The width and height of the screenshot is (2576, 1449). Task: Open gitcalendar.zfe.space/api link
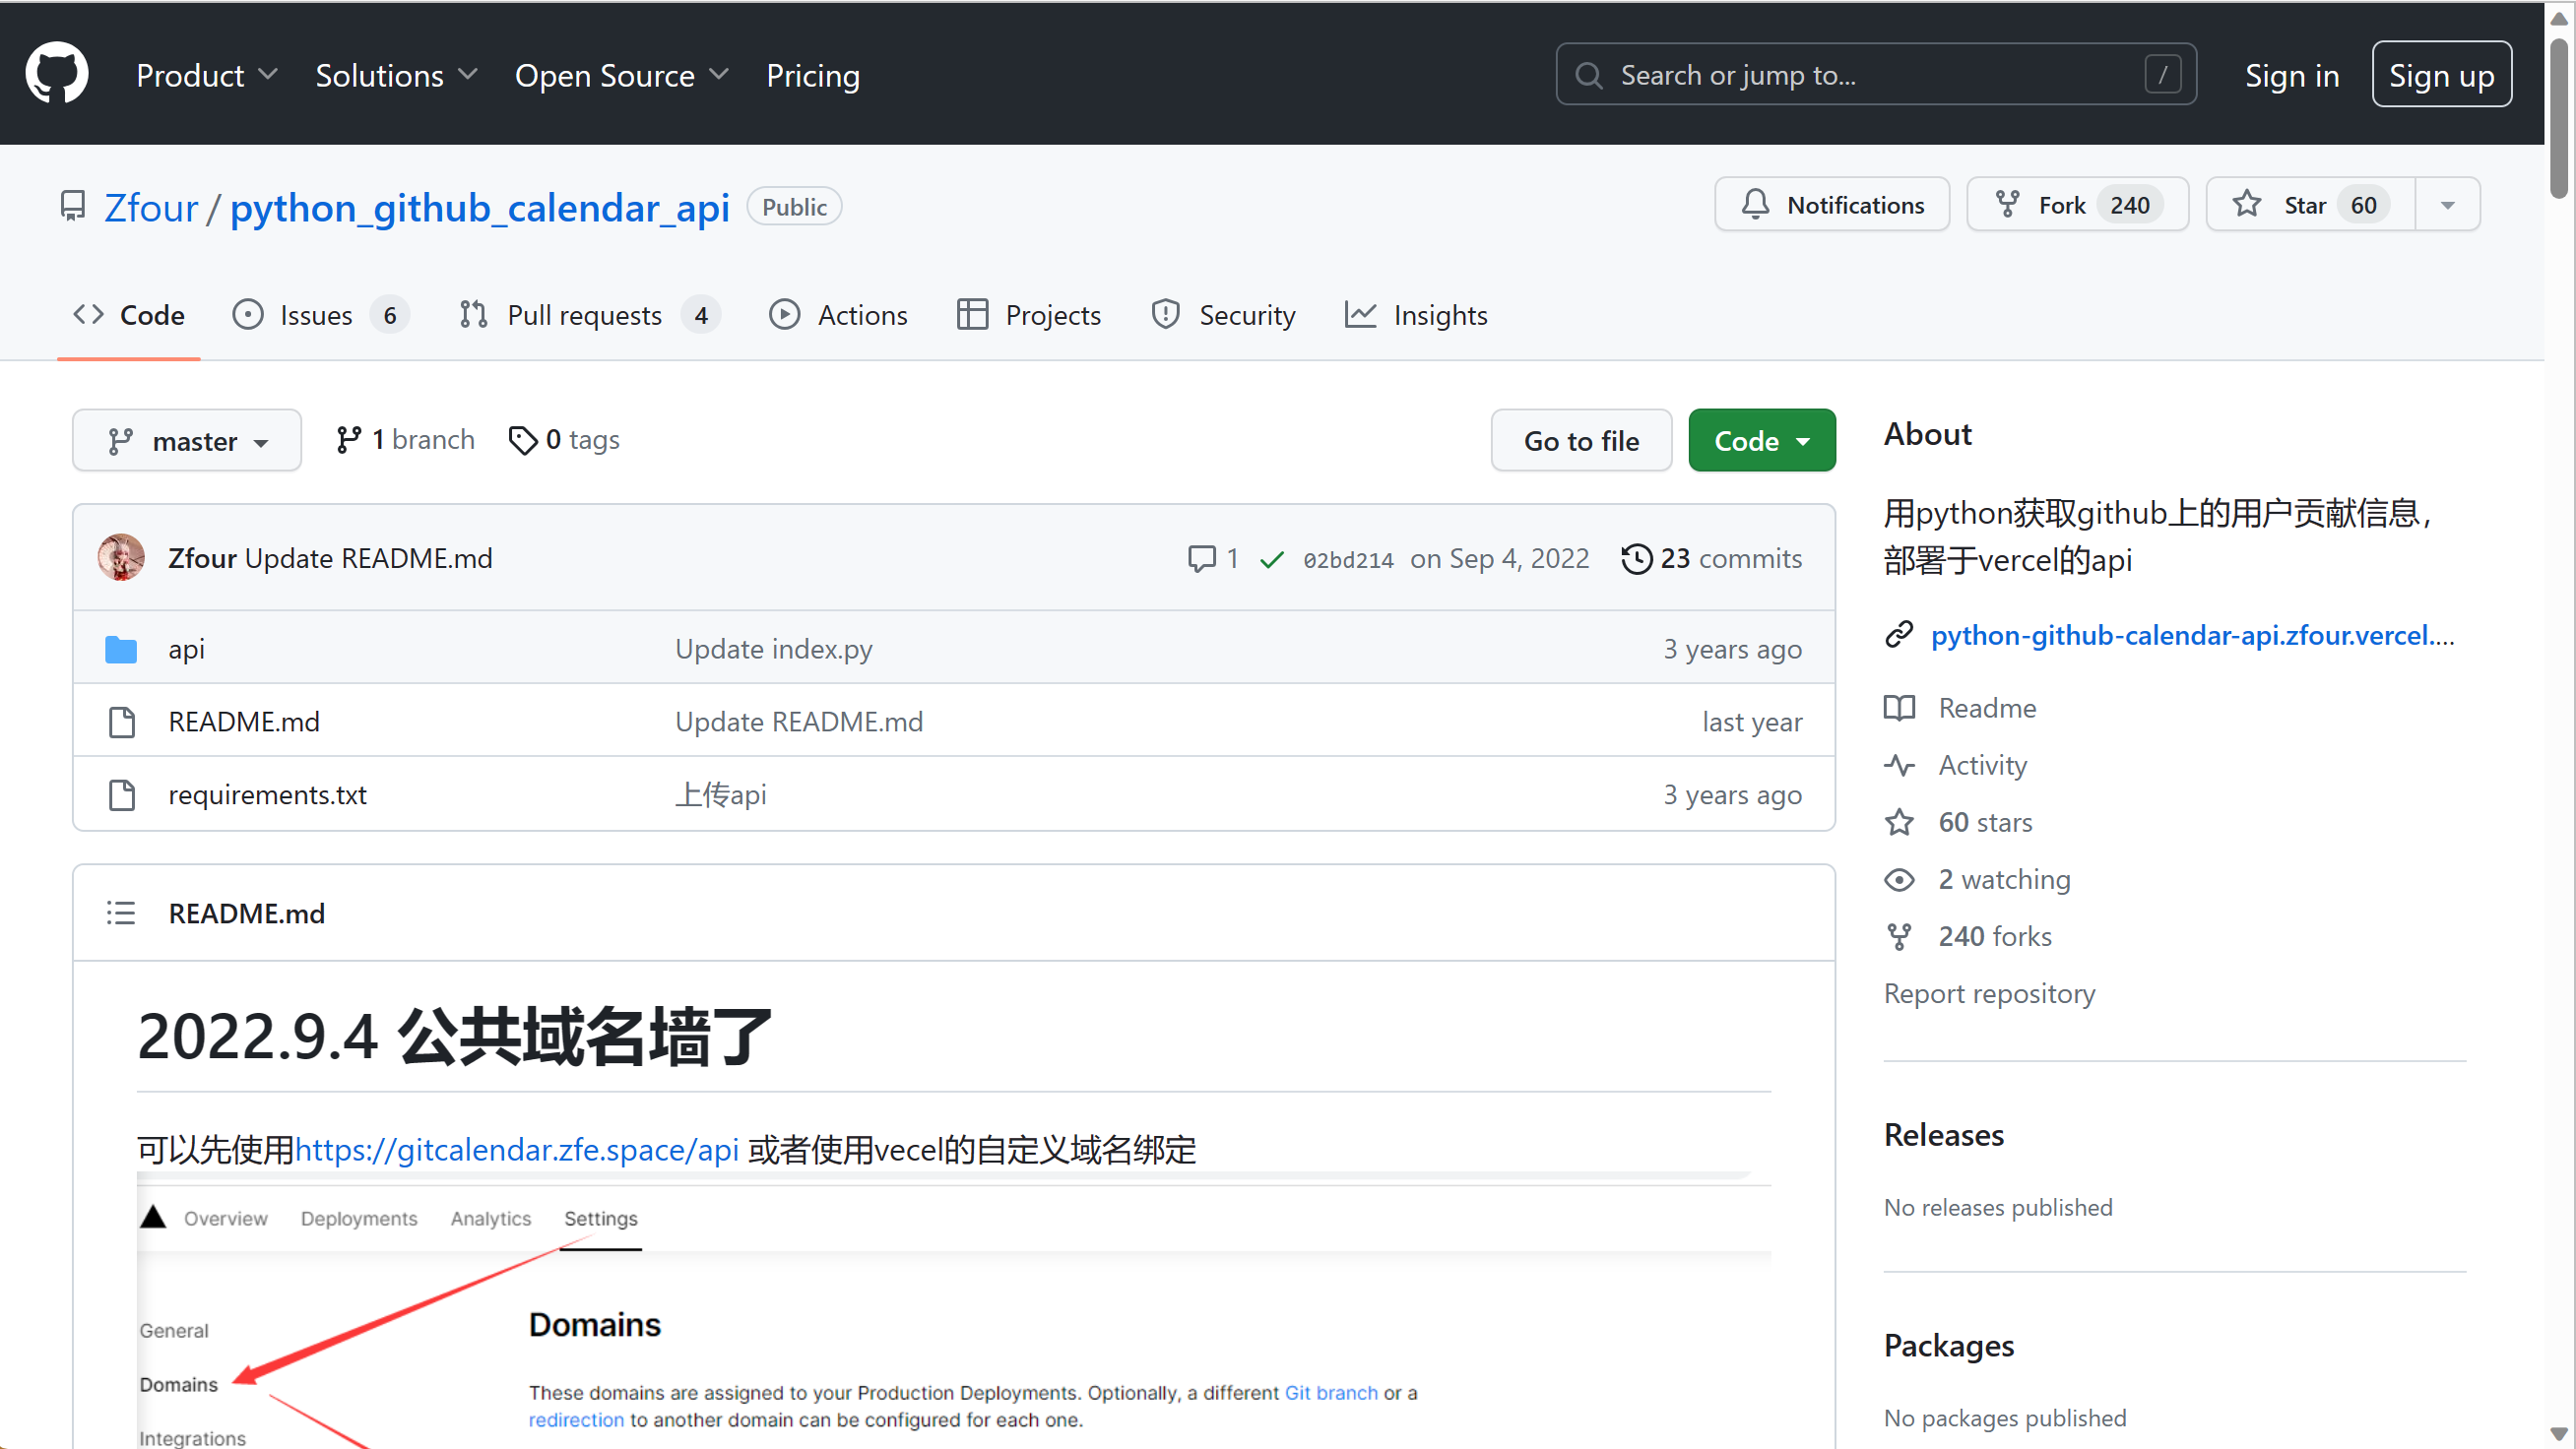pos(516,1150)
